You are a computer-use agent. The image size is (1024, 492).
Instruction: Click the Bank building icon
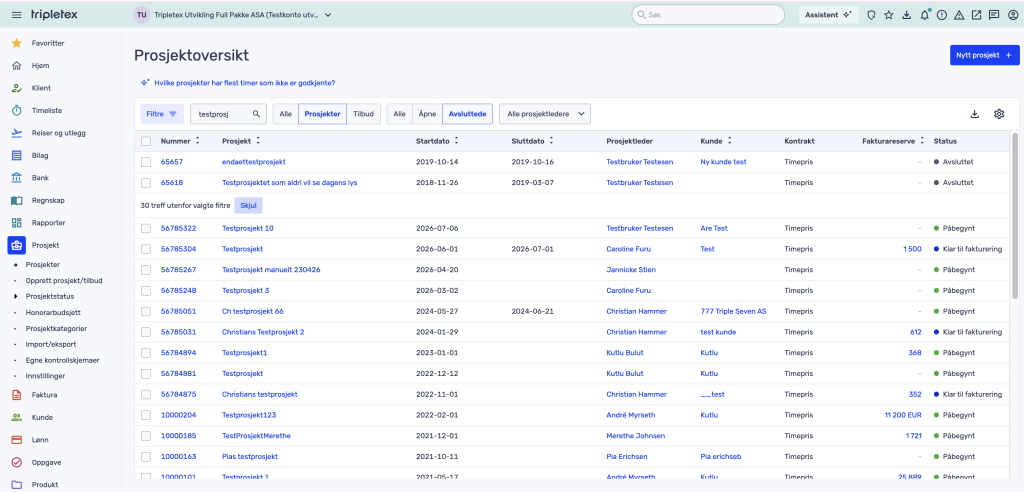coord(17,178)
